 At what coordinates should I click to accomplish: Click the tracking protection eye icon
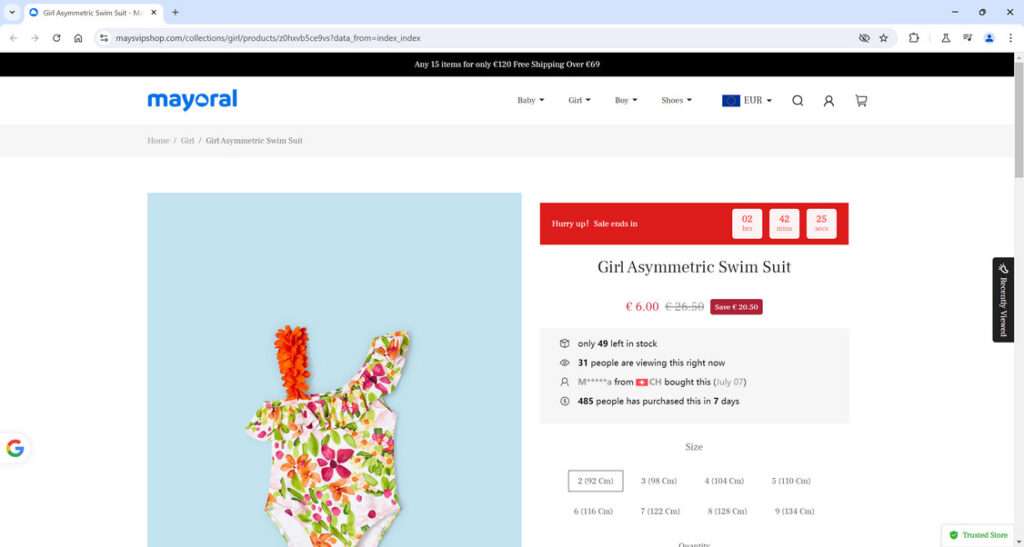click(864, 38)
